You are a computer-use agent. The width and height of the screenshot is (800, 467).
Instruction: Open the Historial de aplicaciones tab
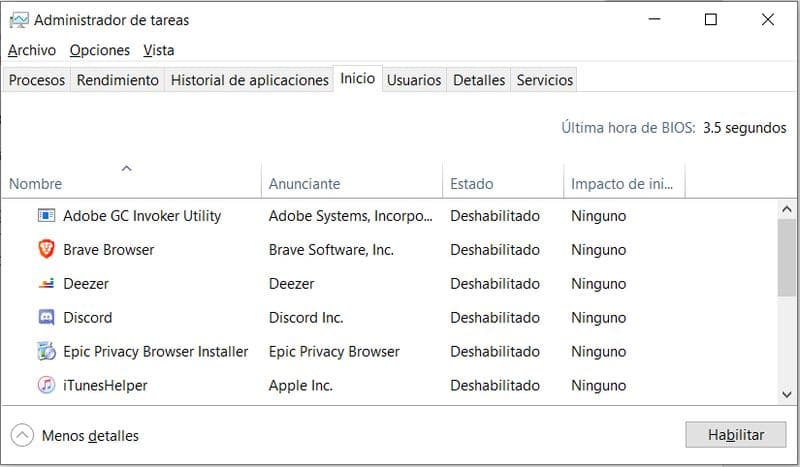point(249,80)
